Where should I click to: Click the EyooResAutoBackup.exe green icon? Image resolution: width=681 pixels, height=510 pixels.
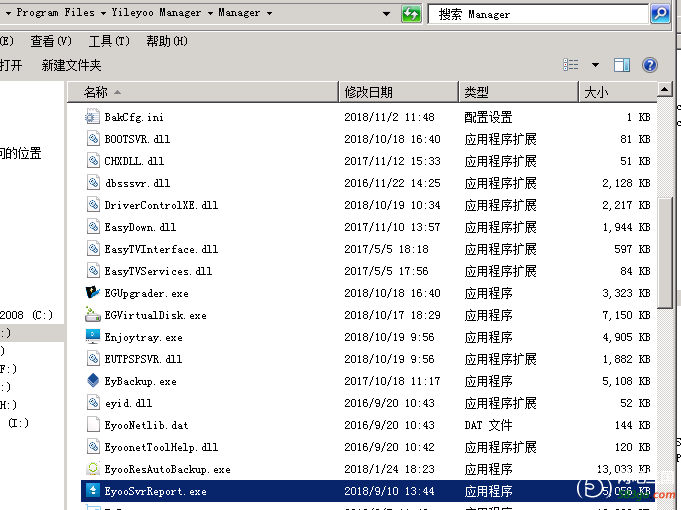tap(93, 469)
